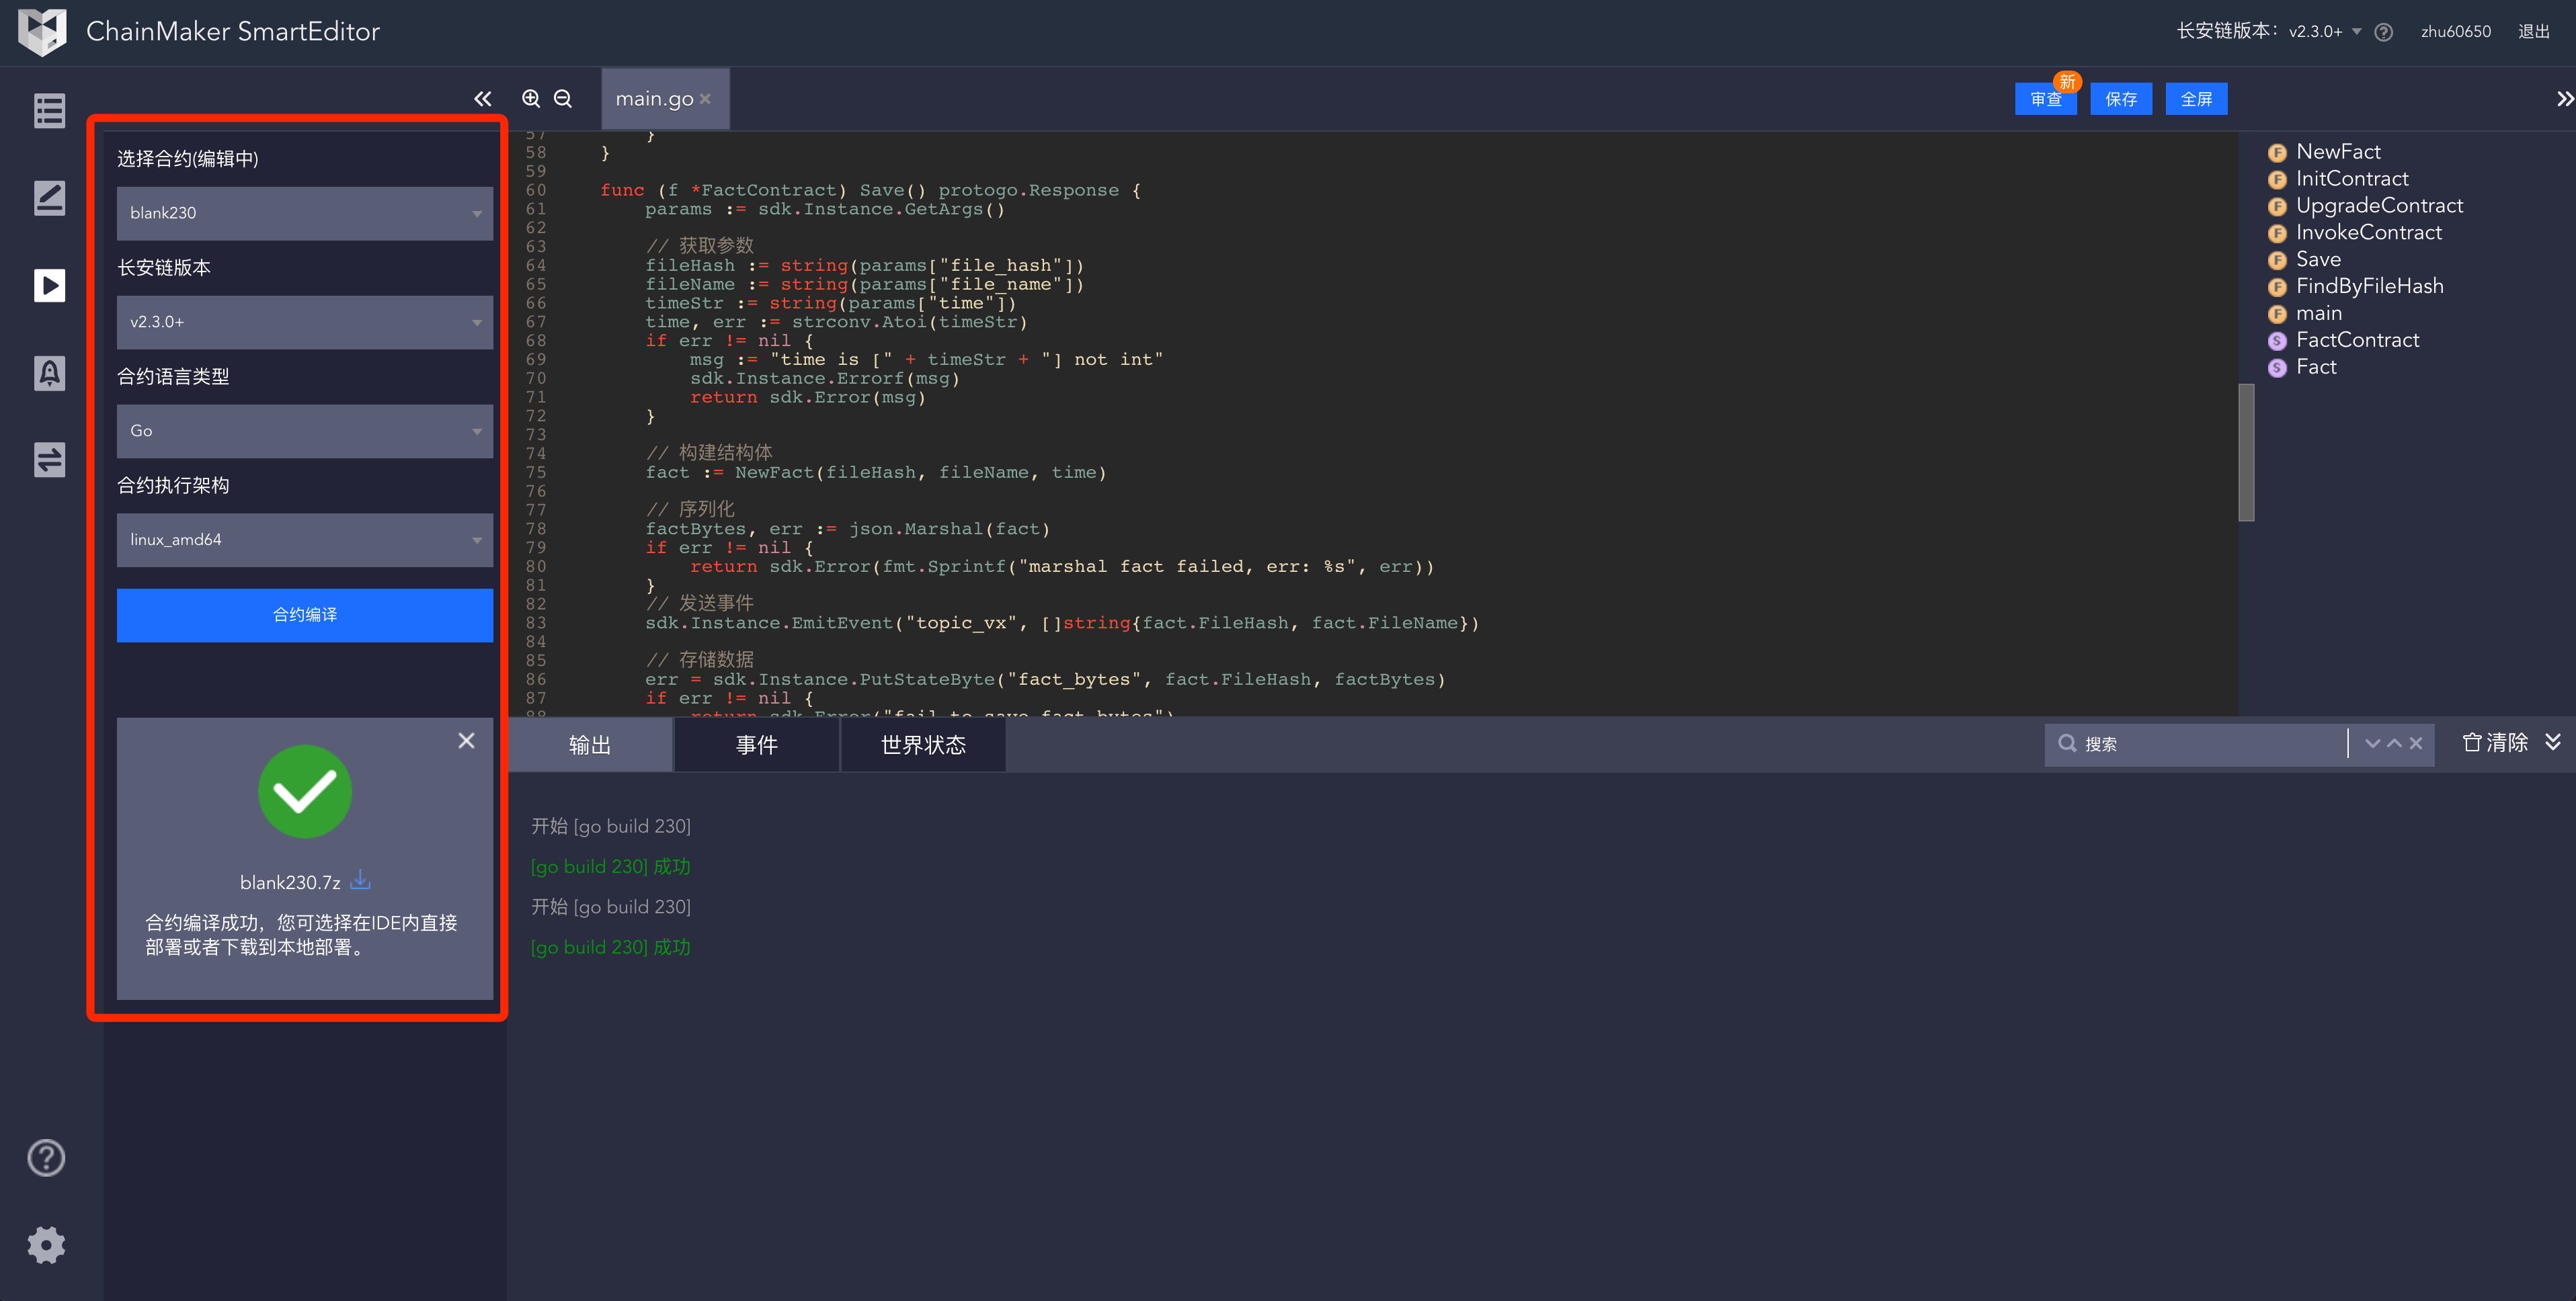Open the blank230 contract selection dropdown
Image resolution: width=2576 pixels, height=1301 pixels.
pyautogui.click(x=304, y=213)
